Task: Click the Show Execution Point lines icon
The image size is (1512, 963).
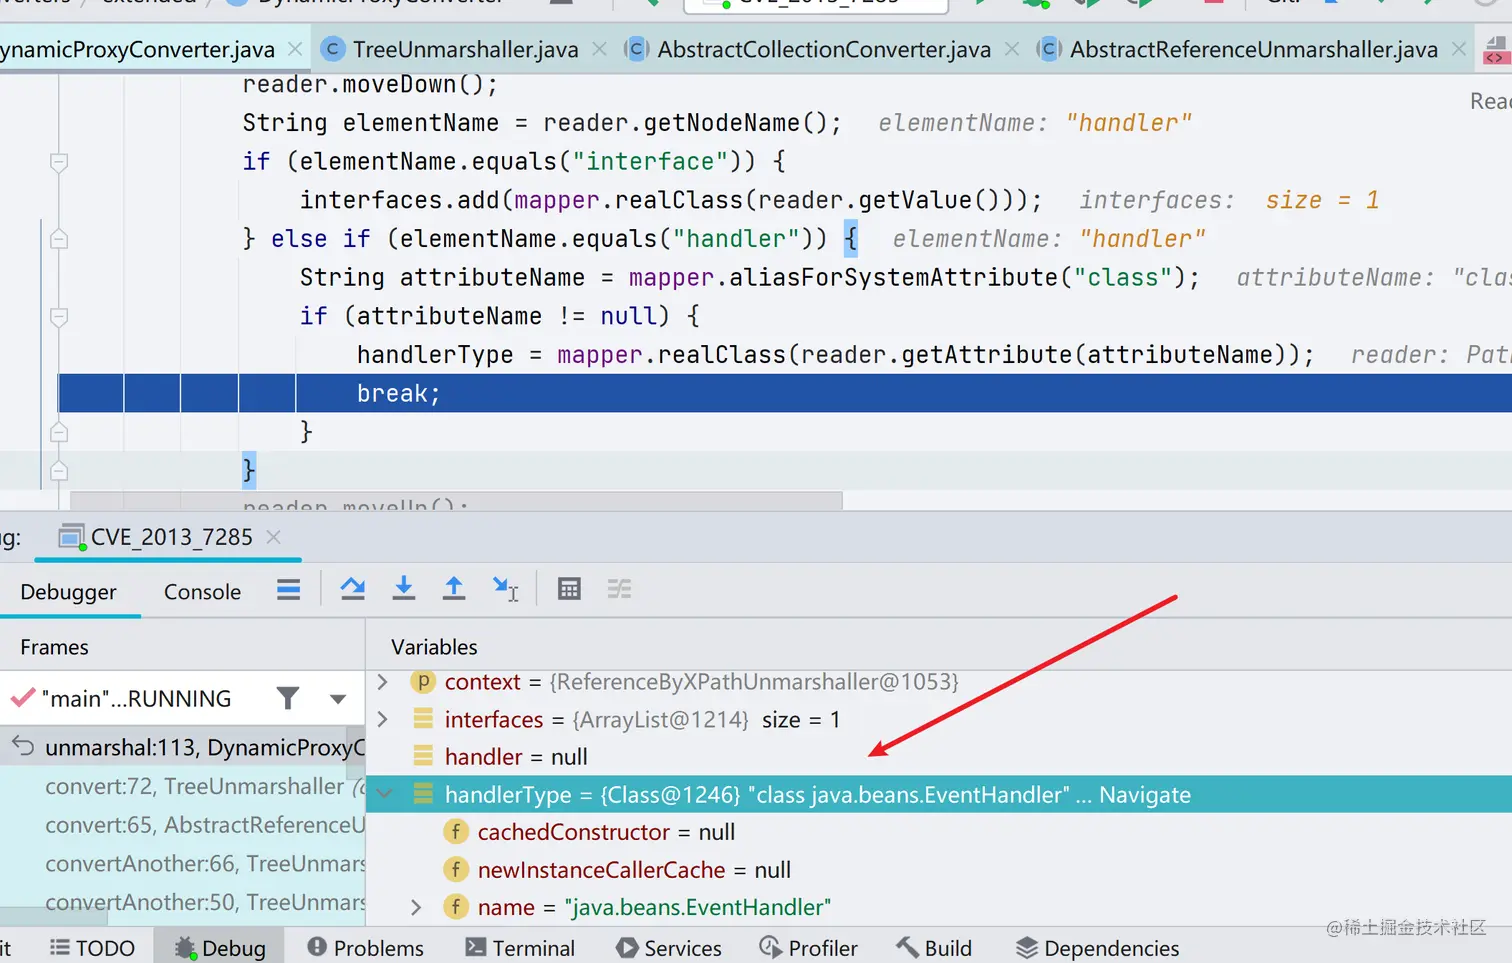Action: (289, 590)
